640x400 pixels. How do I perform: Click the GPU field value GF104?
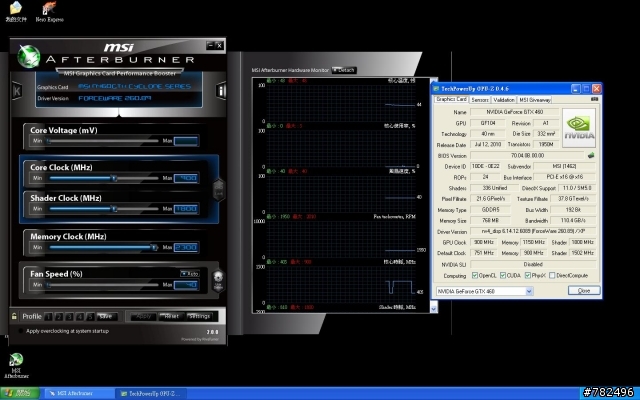pyautogui.click(x=488, y=123)
